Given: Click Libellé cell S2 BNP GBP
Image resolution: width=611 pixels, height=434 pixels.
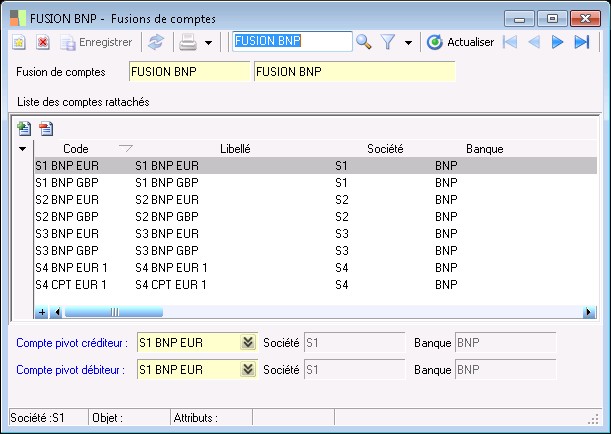Looking at the screenshot, I should point(167,217).
